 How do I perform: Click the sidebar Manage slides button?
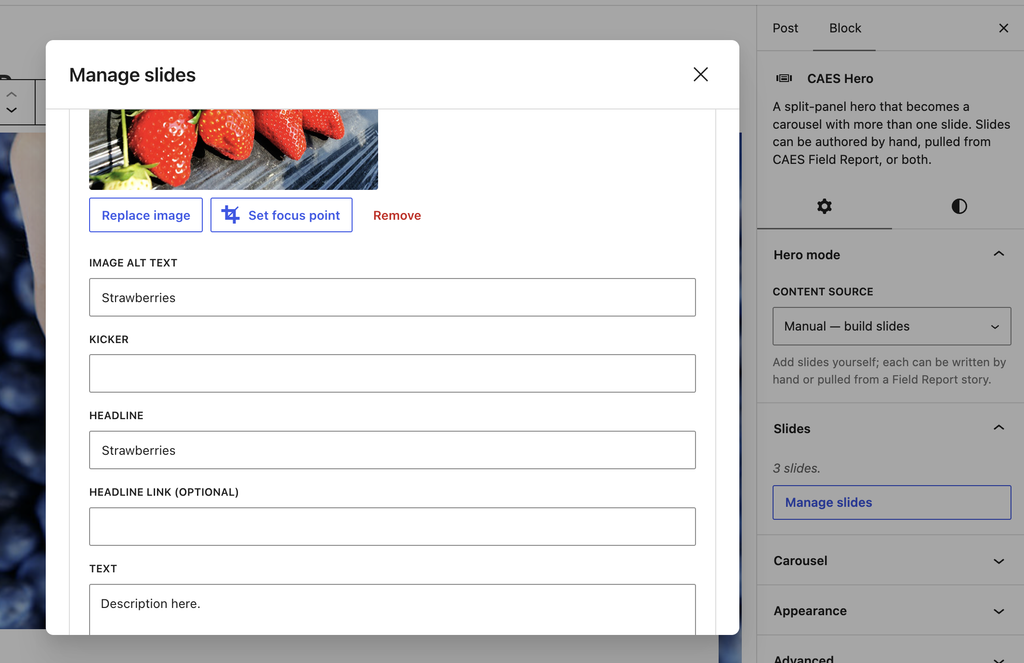[x=891, y=502]
